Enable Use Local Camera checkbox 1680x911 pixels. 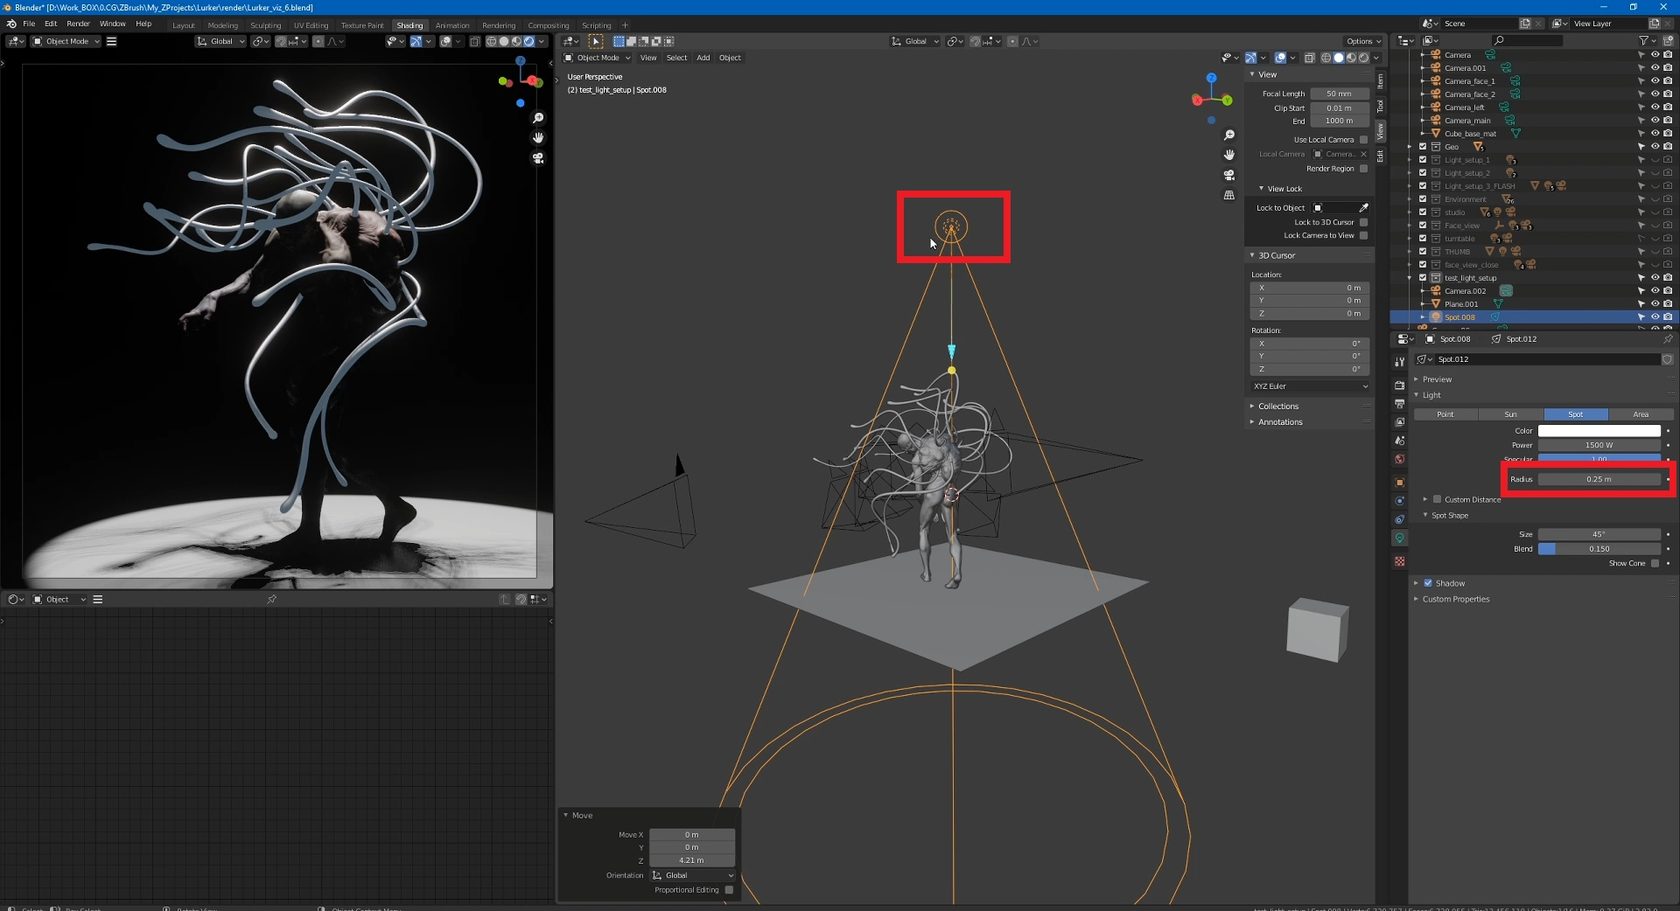[1363, 140]
